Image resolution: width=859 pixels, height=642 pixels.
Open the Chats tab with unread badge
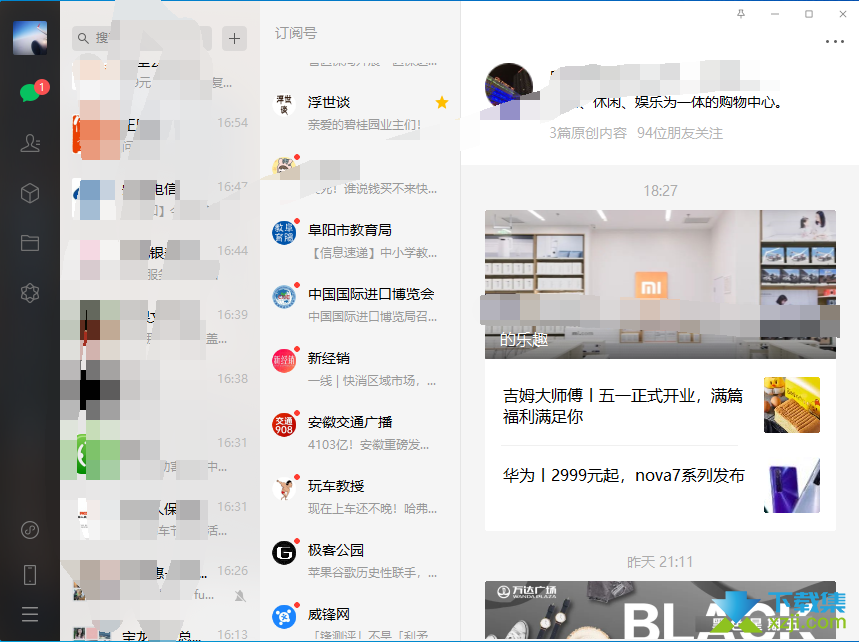pyautogui.click(x=30, y=92)
